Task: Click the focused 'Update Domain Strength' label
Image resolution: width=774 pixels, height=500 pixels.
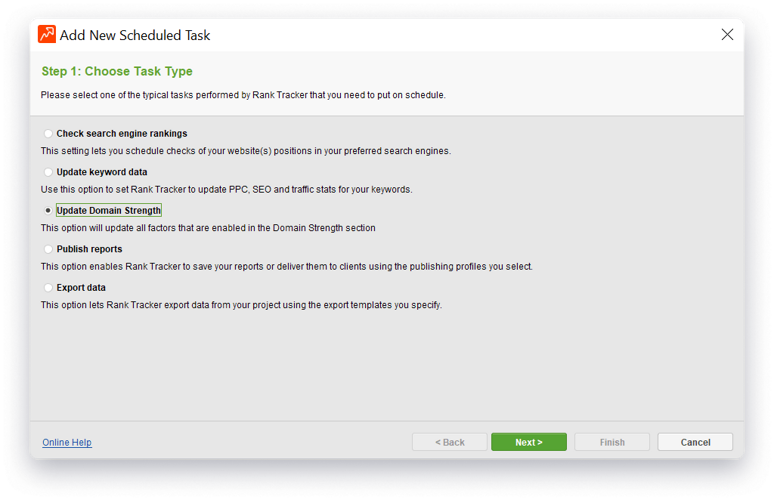Action: pos(109,211)
